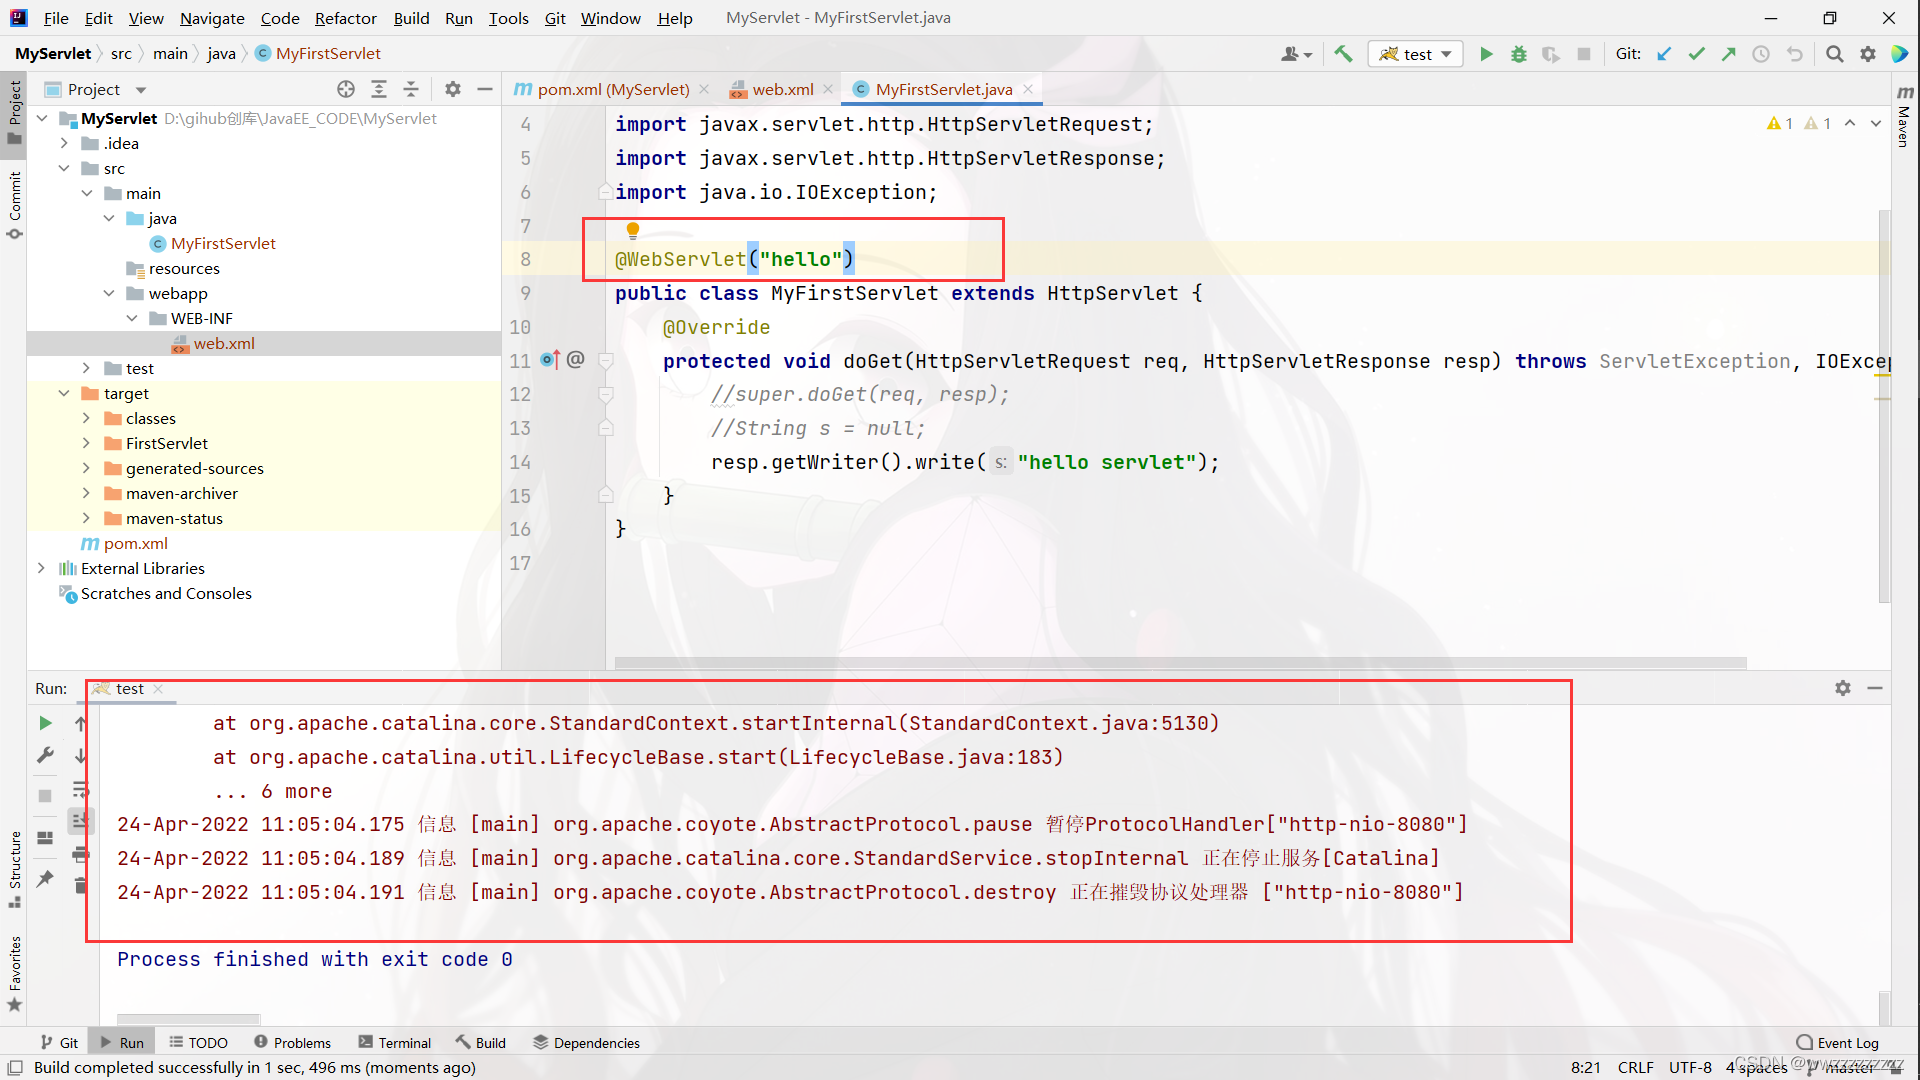Close the MyFirstServlet.java tab
The width and height of the screenshot is (1920, 1080).
pyautogui.click(x=1028, y=89)
